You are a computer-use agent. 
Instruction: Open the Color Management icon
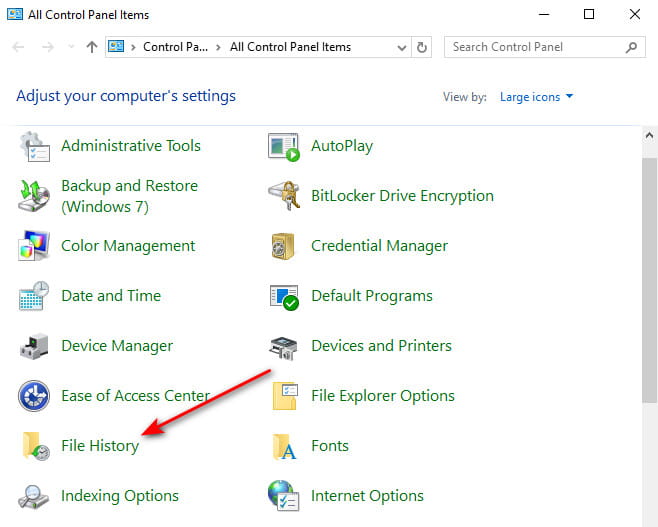point(34,245)
